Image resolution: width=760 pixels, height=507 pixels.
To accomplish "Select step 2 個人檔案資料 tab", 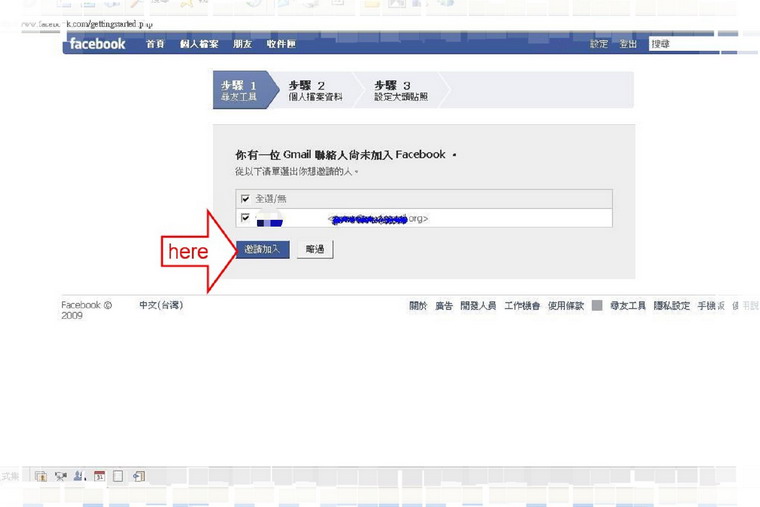I will (x=316, y=90).
